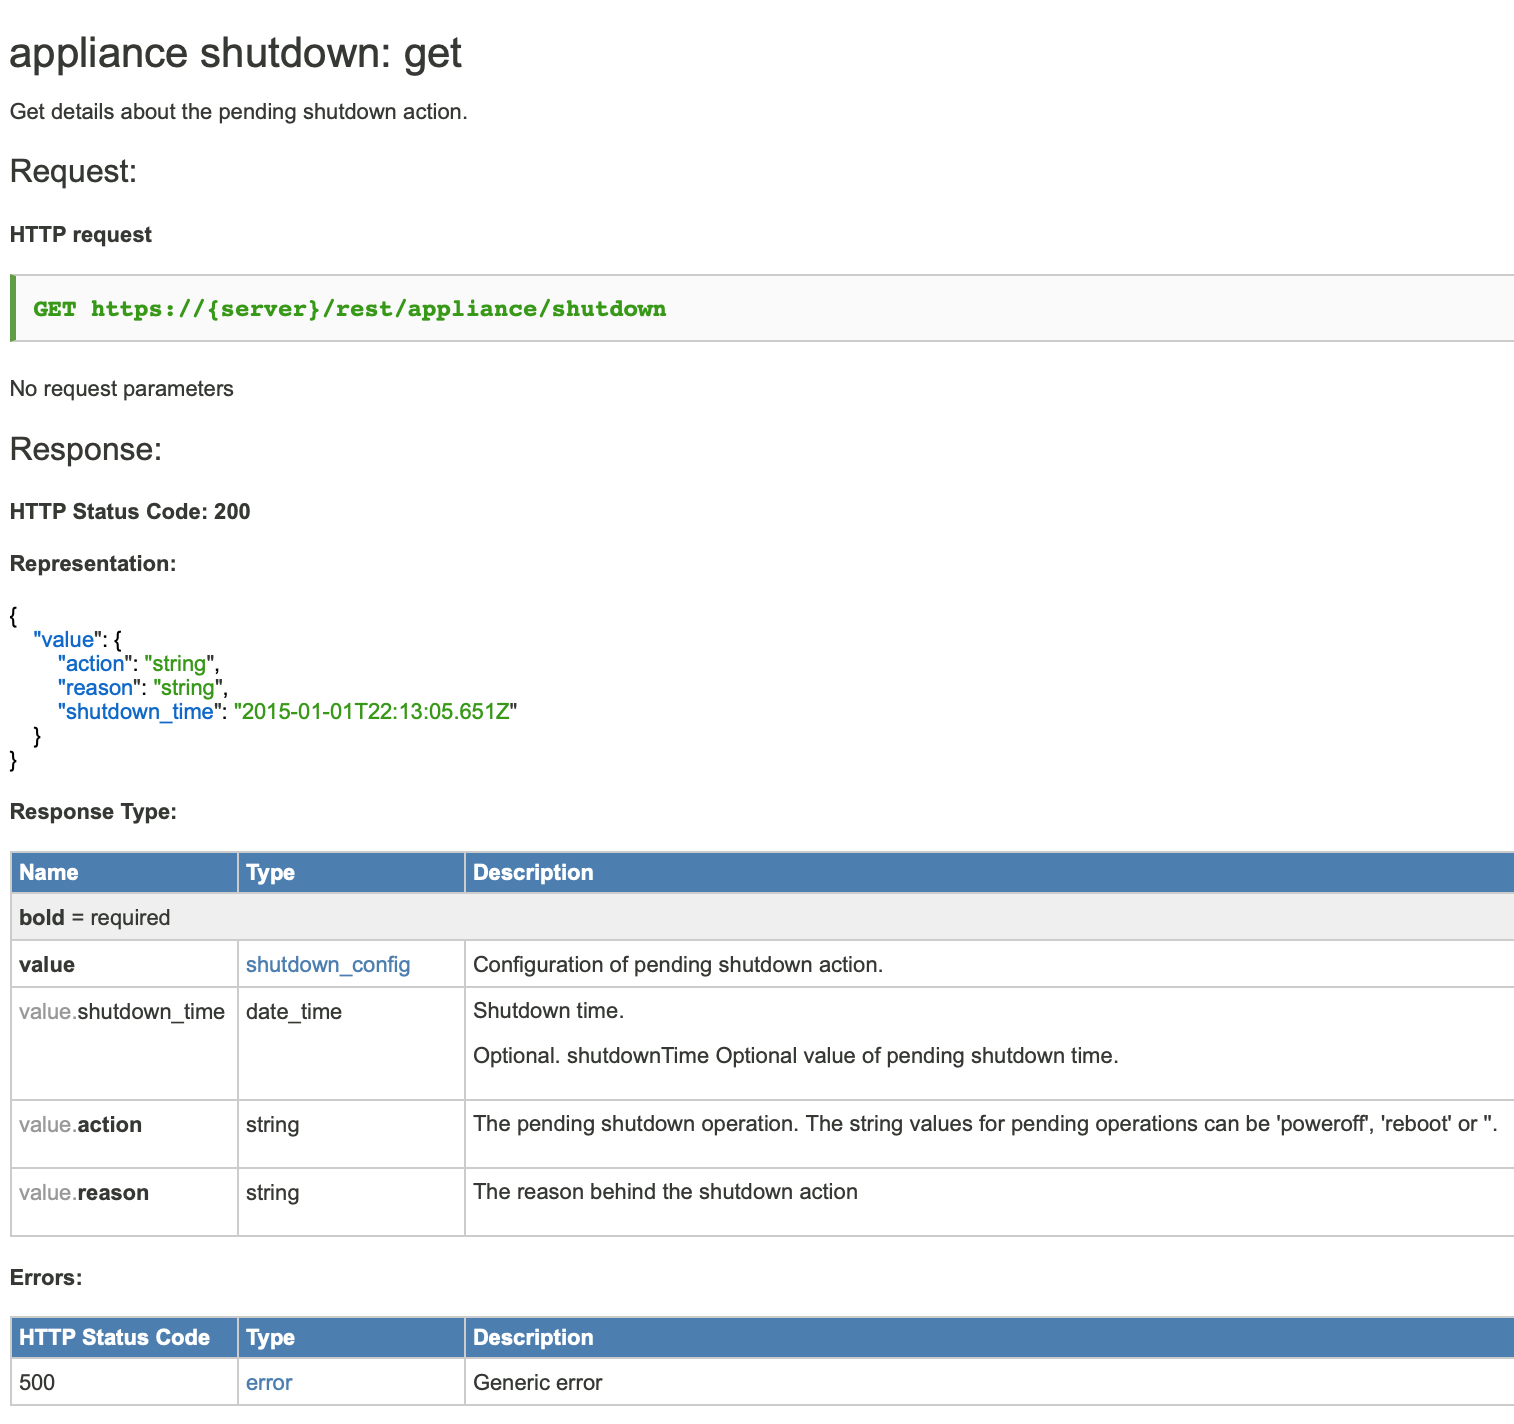The image size is (1514, 1424).
Task: Click the error type link
Action: pyautogui.click(x=269, y=1383)
